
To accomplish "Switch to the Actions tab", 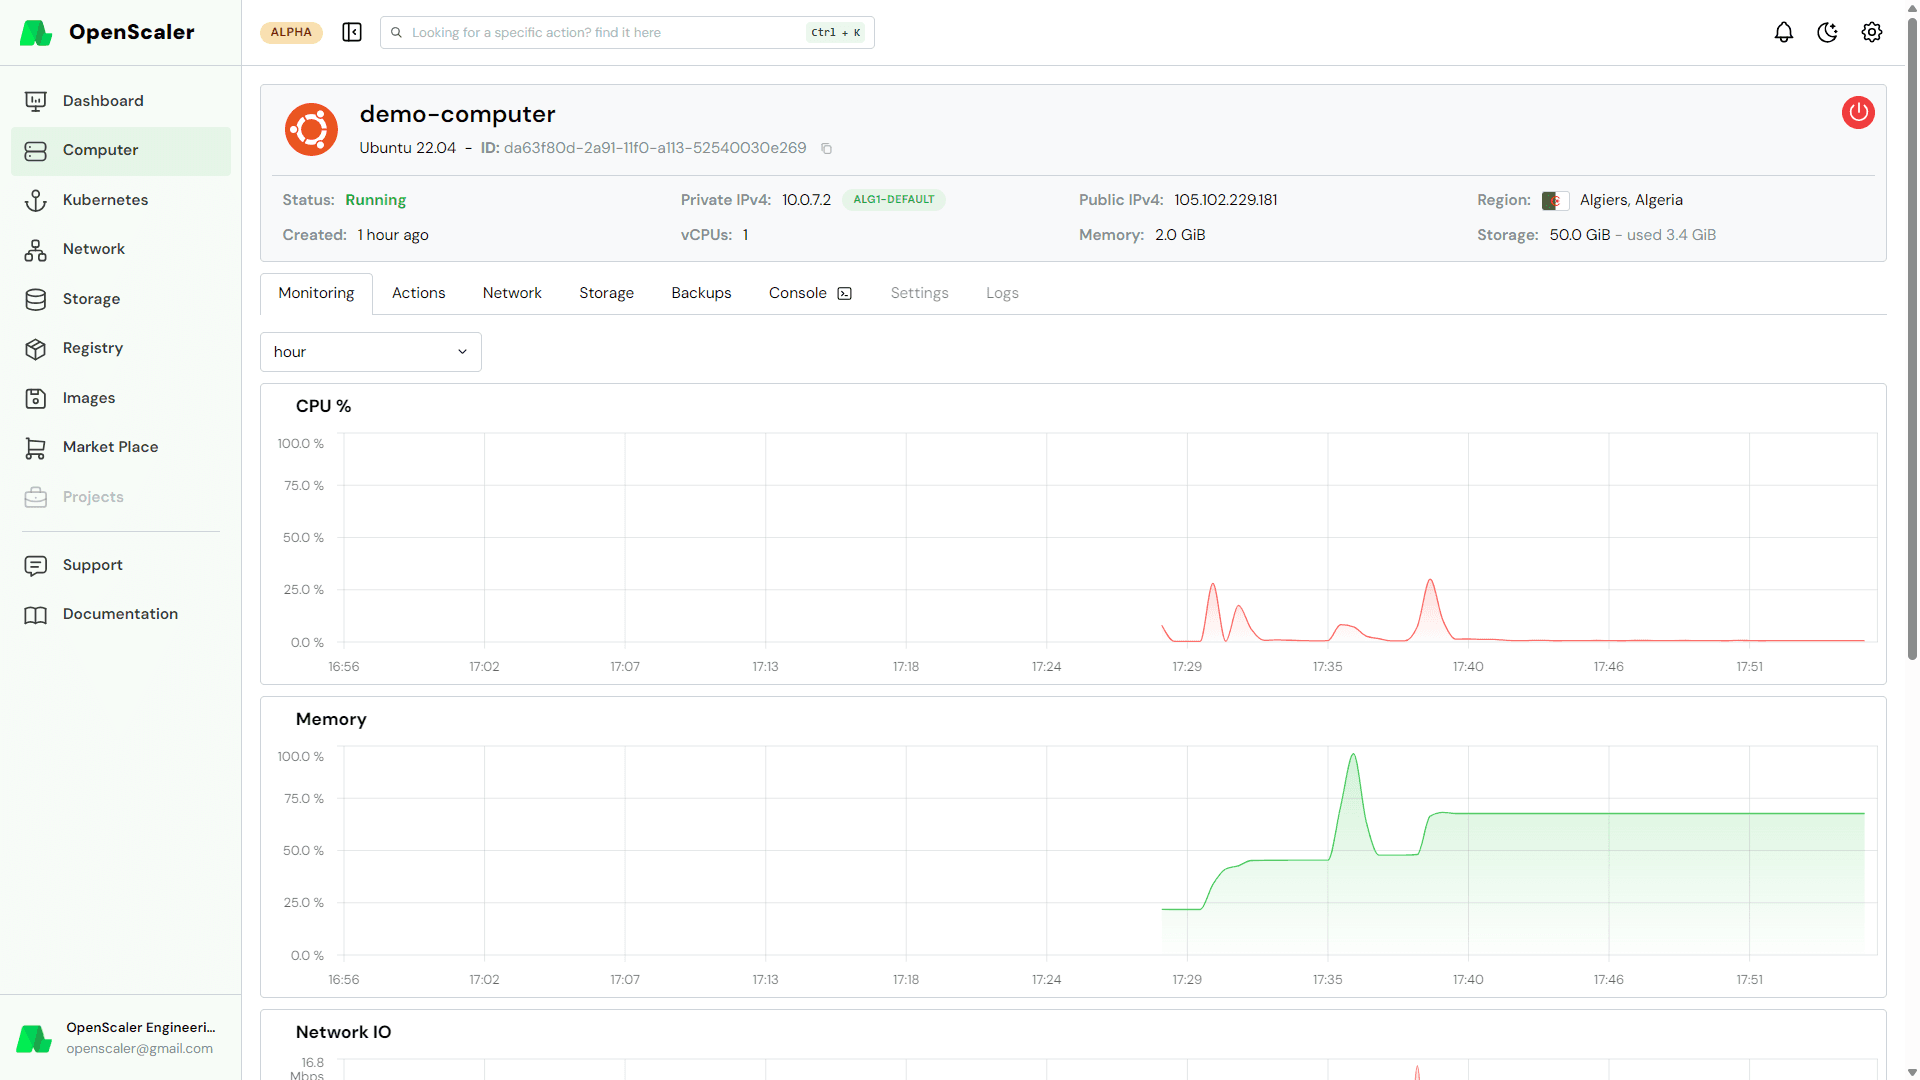I will coord(418,293).
